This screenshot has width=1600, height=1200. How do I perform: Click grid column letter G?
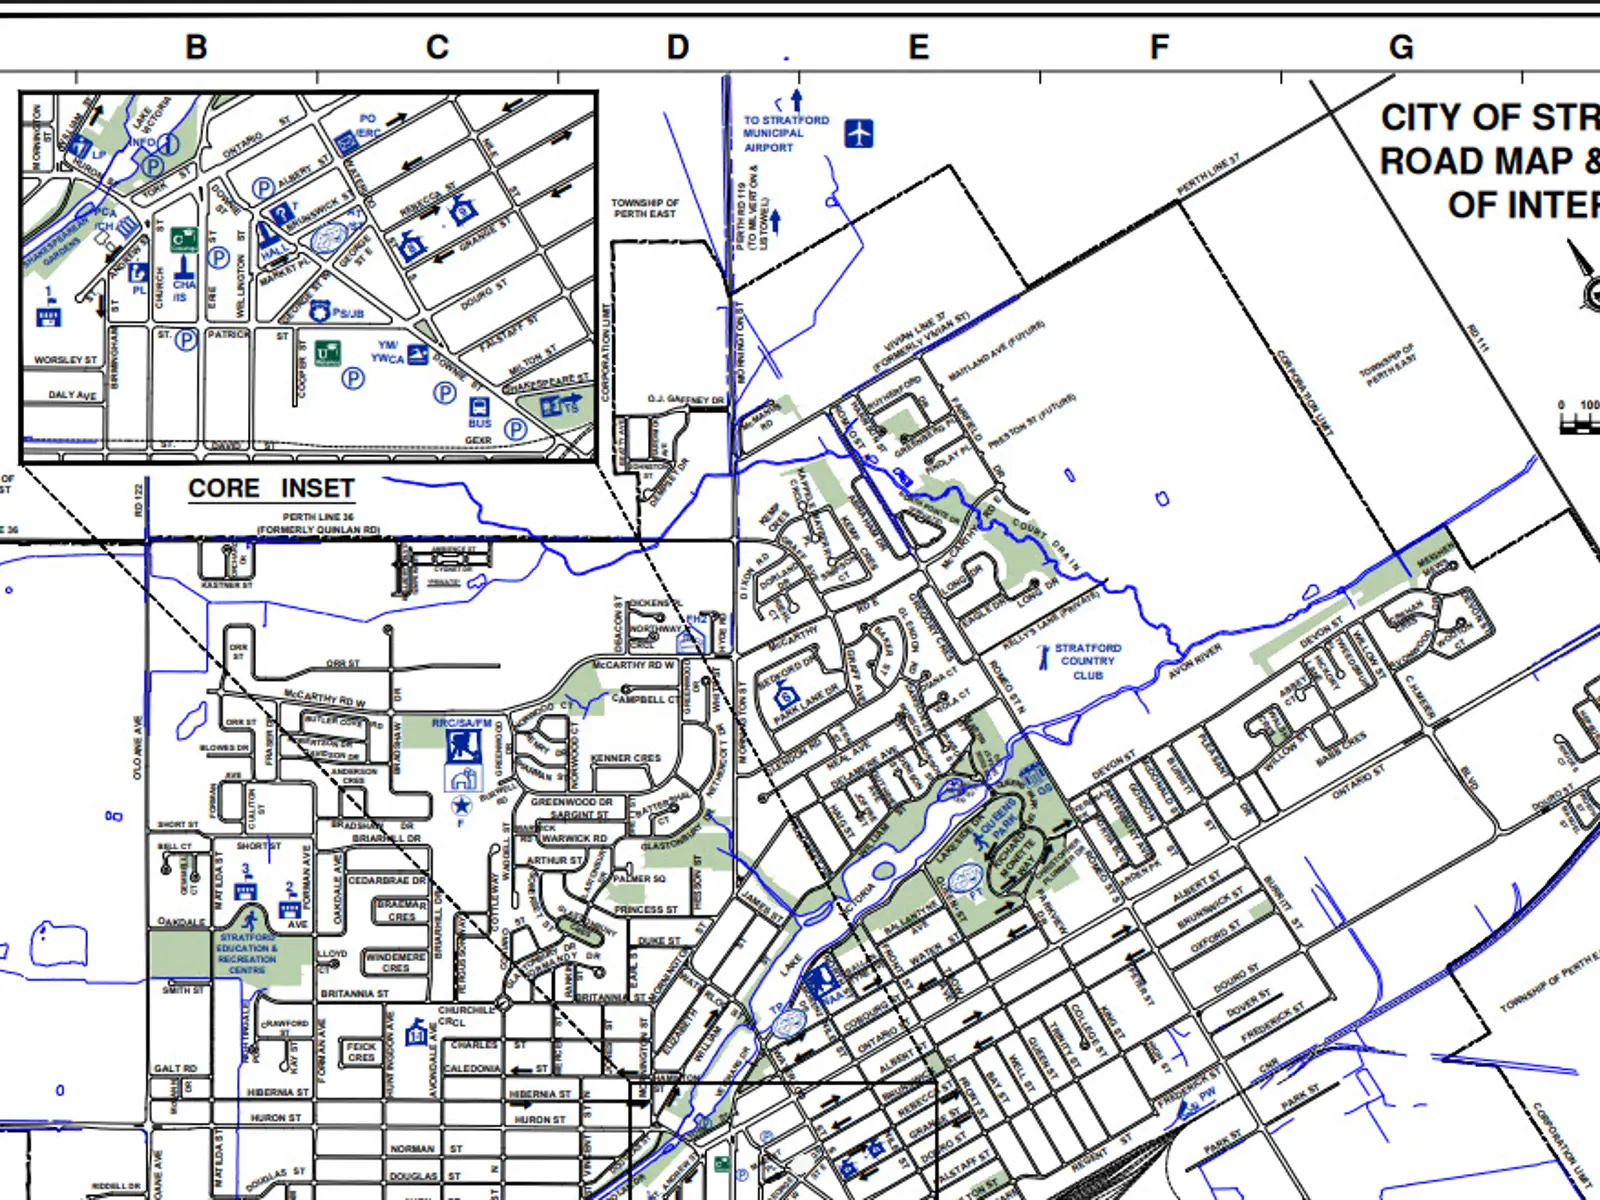[x=1401, y=47]
